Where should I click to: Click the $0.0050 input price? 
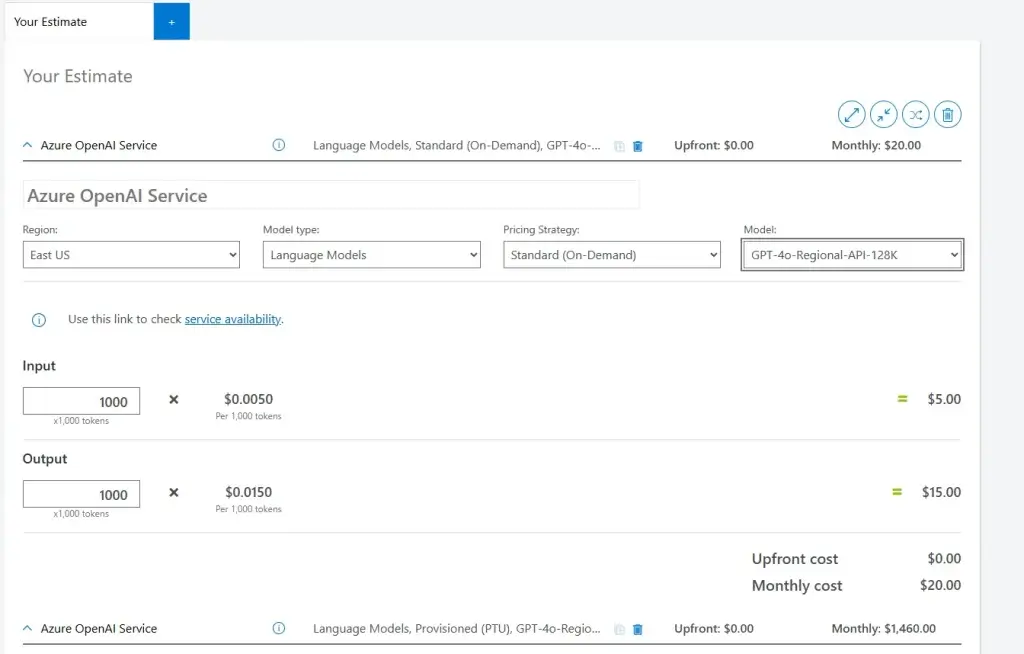pos(249,399)
